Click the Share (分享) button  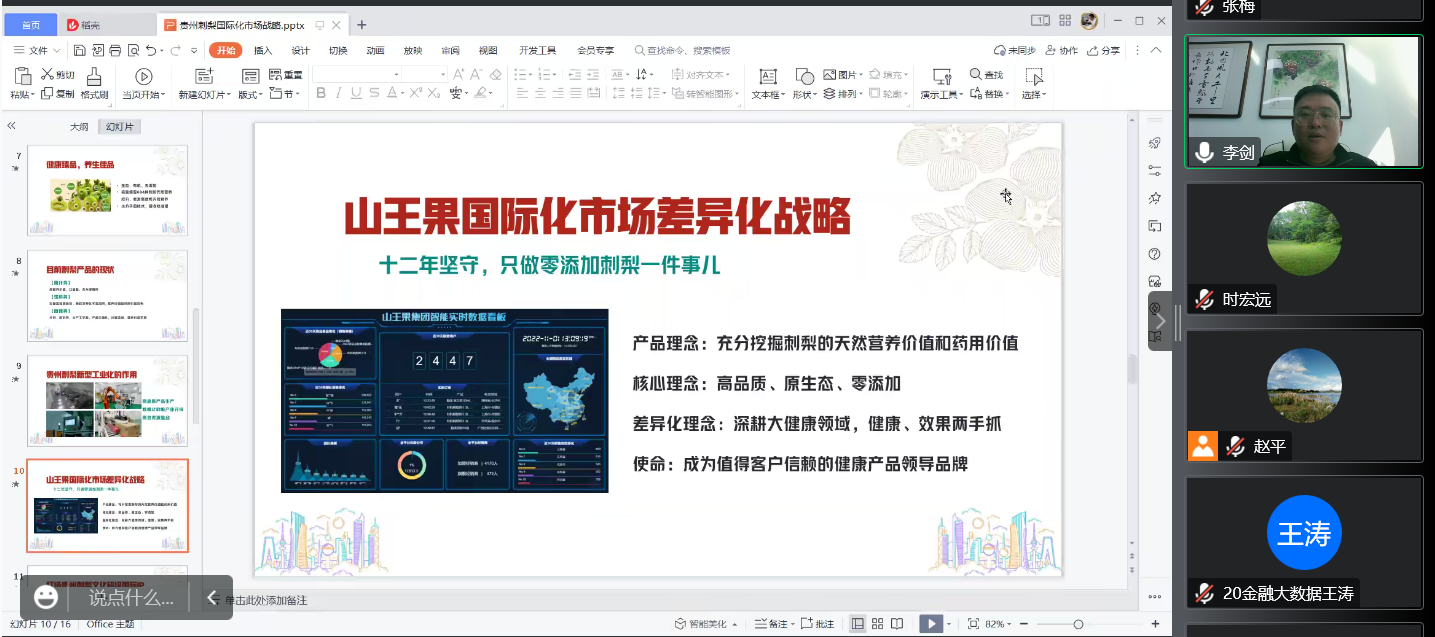click(x=1104, y=50)
